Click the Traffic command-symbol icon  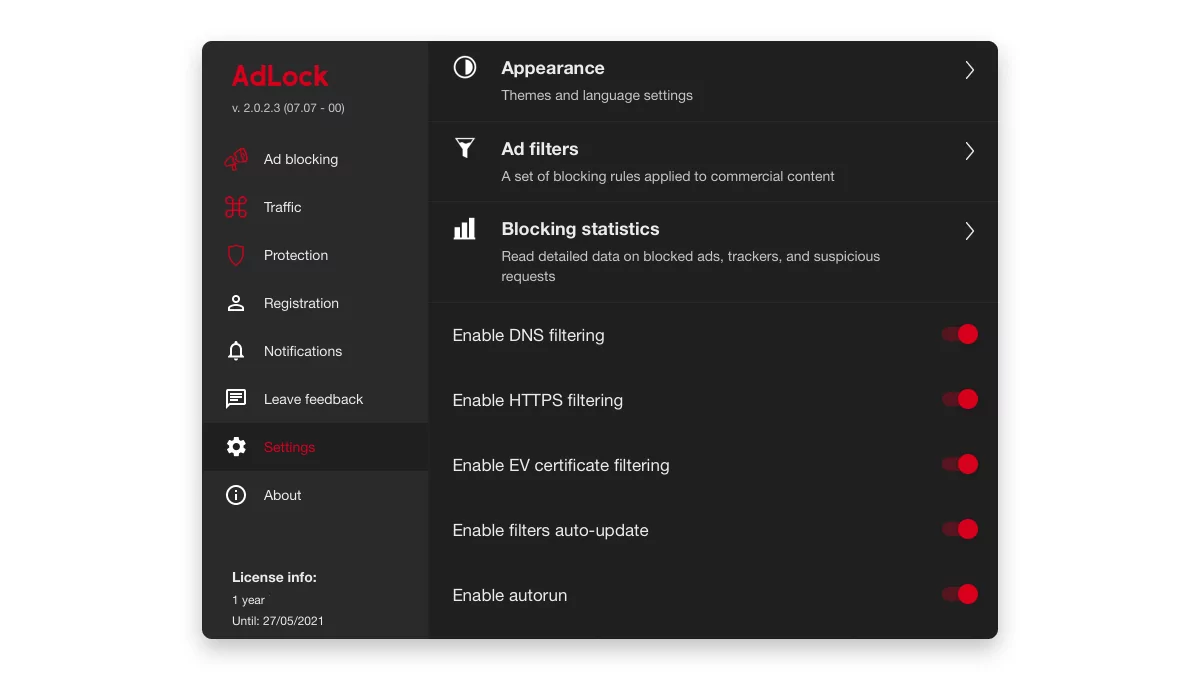(x=236, y=207)
